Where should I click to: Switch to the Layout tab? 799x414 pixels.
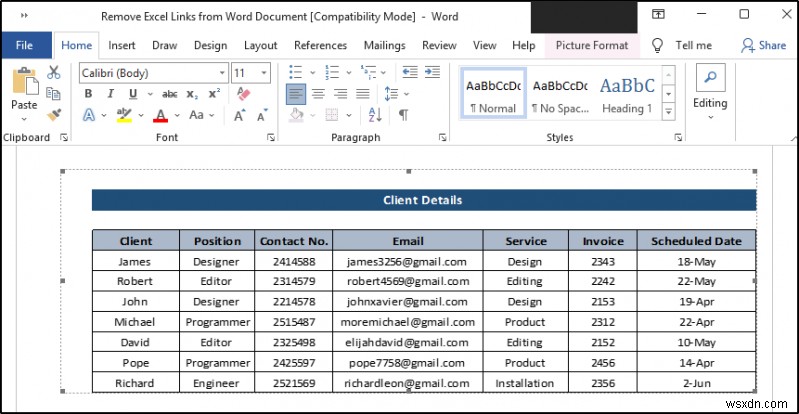pyautogui.click(x=260, y=45)
